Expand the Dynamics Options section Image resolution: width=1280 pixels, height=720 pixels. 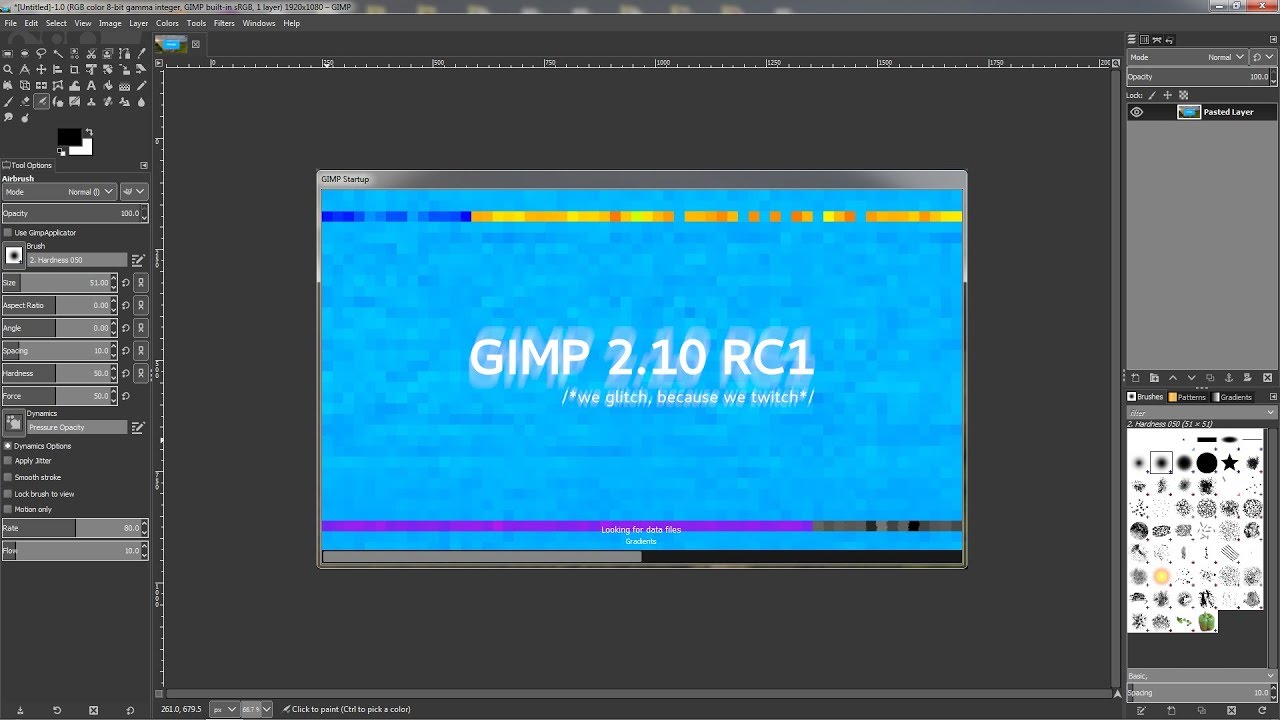point(8,446)
